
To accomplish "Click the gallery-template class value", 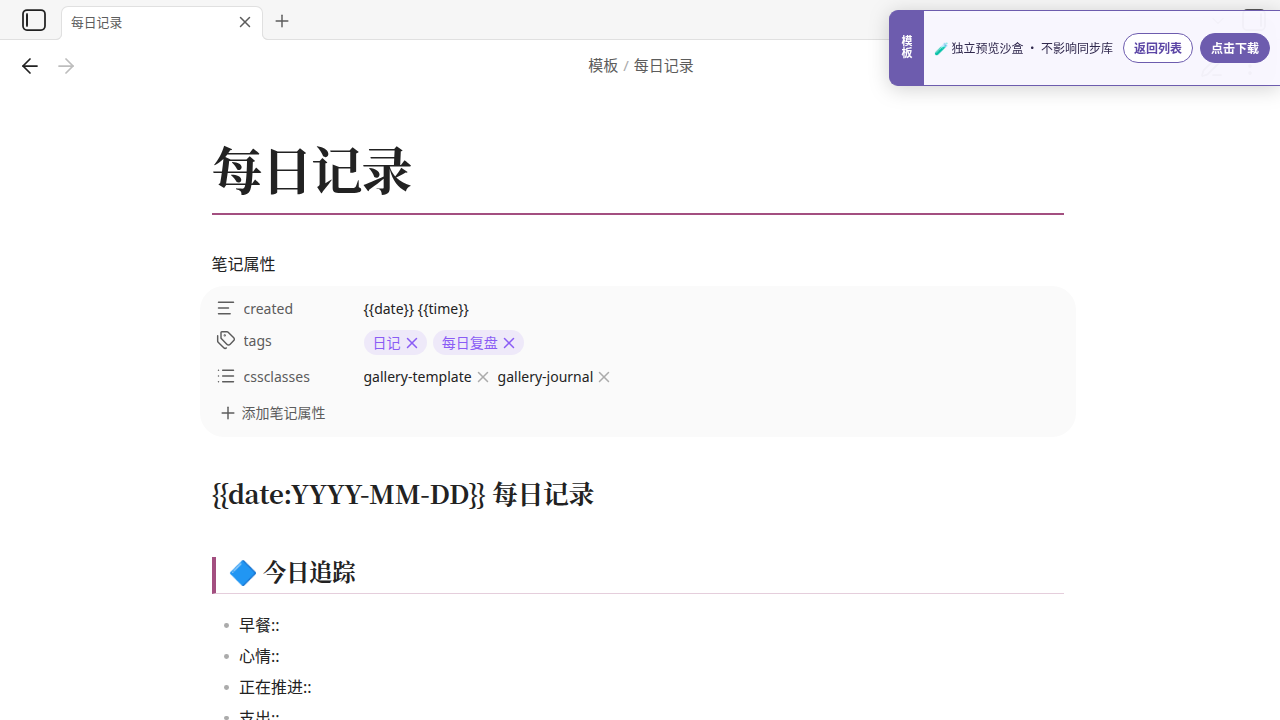I will (x=417, y=377).
